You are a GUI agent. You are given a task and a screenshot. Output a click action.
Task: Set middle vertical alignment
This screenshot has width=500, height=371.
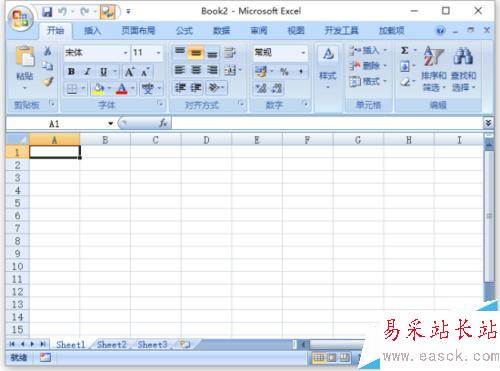(196, 52)
